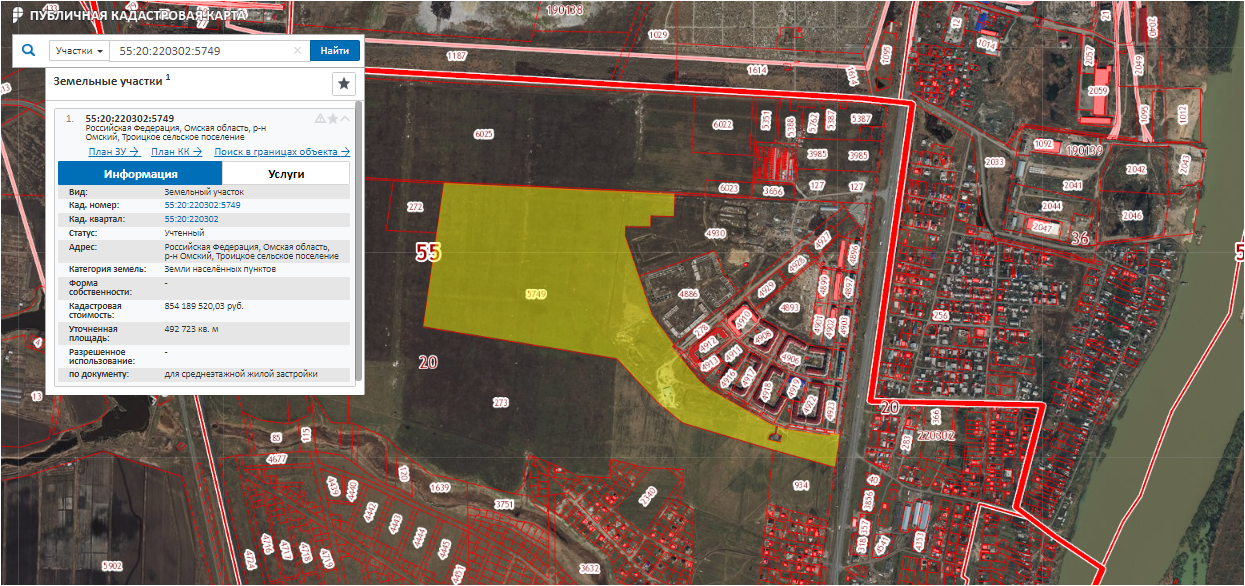Switch to the Услуги tab
The image size is (1245, 586).
(286, 174)
